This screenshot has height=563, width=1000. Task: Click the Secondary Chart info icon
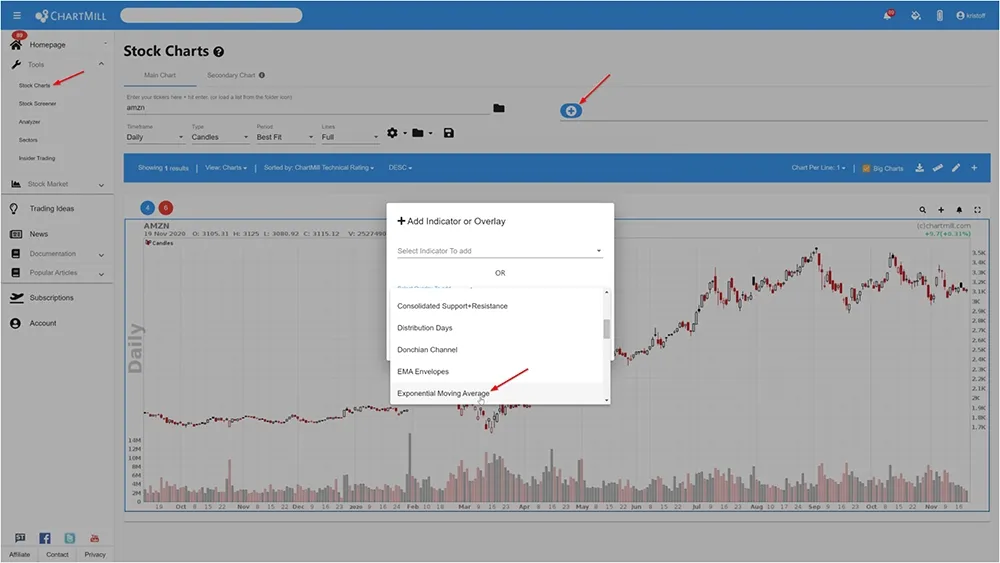pyautogui.click(x=261, y=75)
